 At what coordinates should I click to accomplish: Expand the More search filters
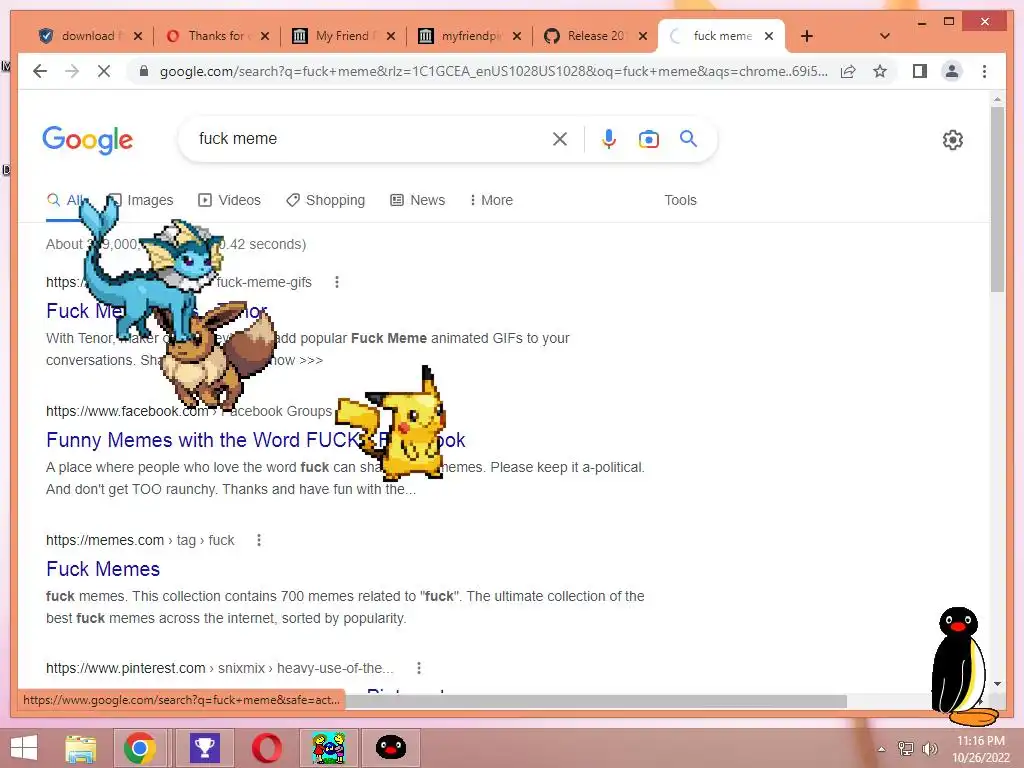pos(491,200)
